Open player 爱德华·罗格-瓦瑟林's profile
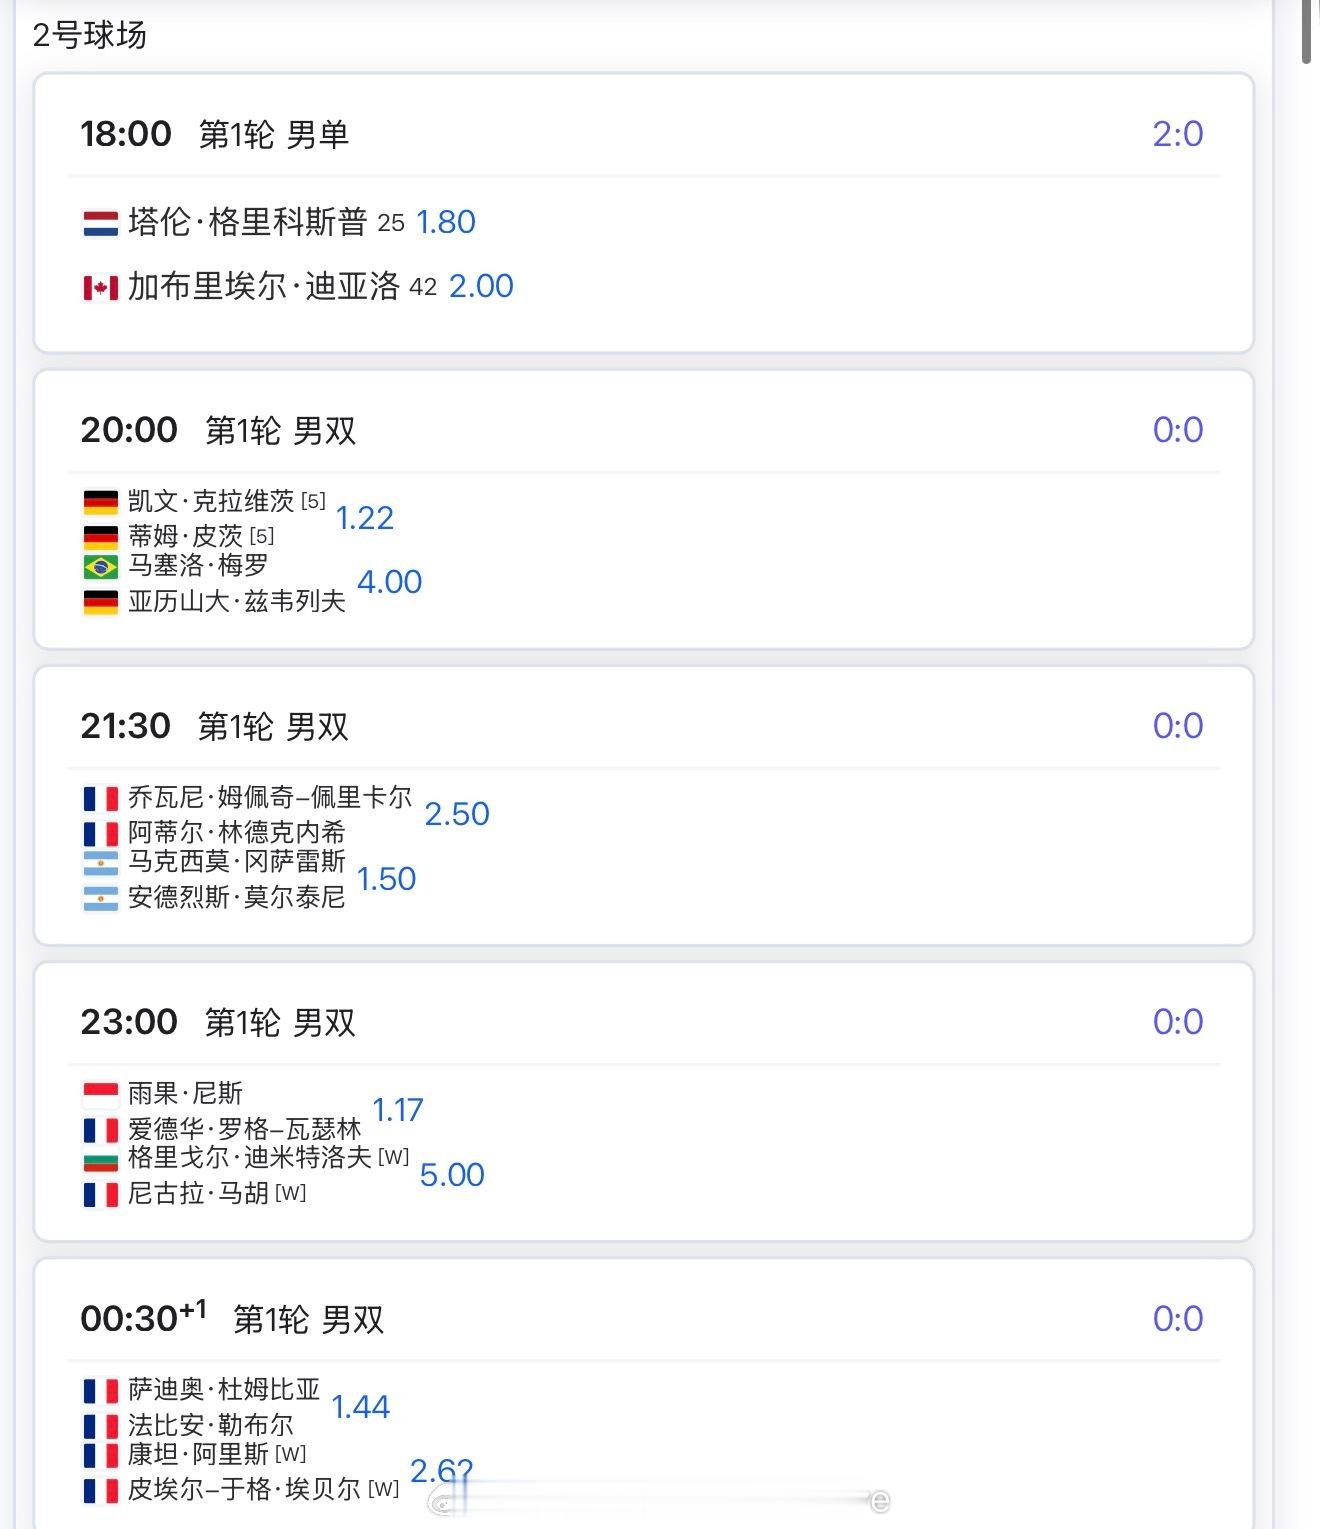This screenshot has height=1529, width=1320. tap(244, 1129)
